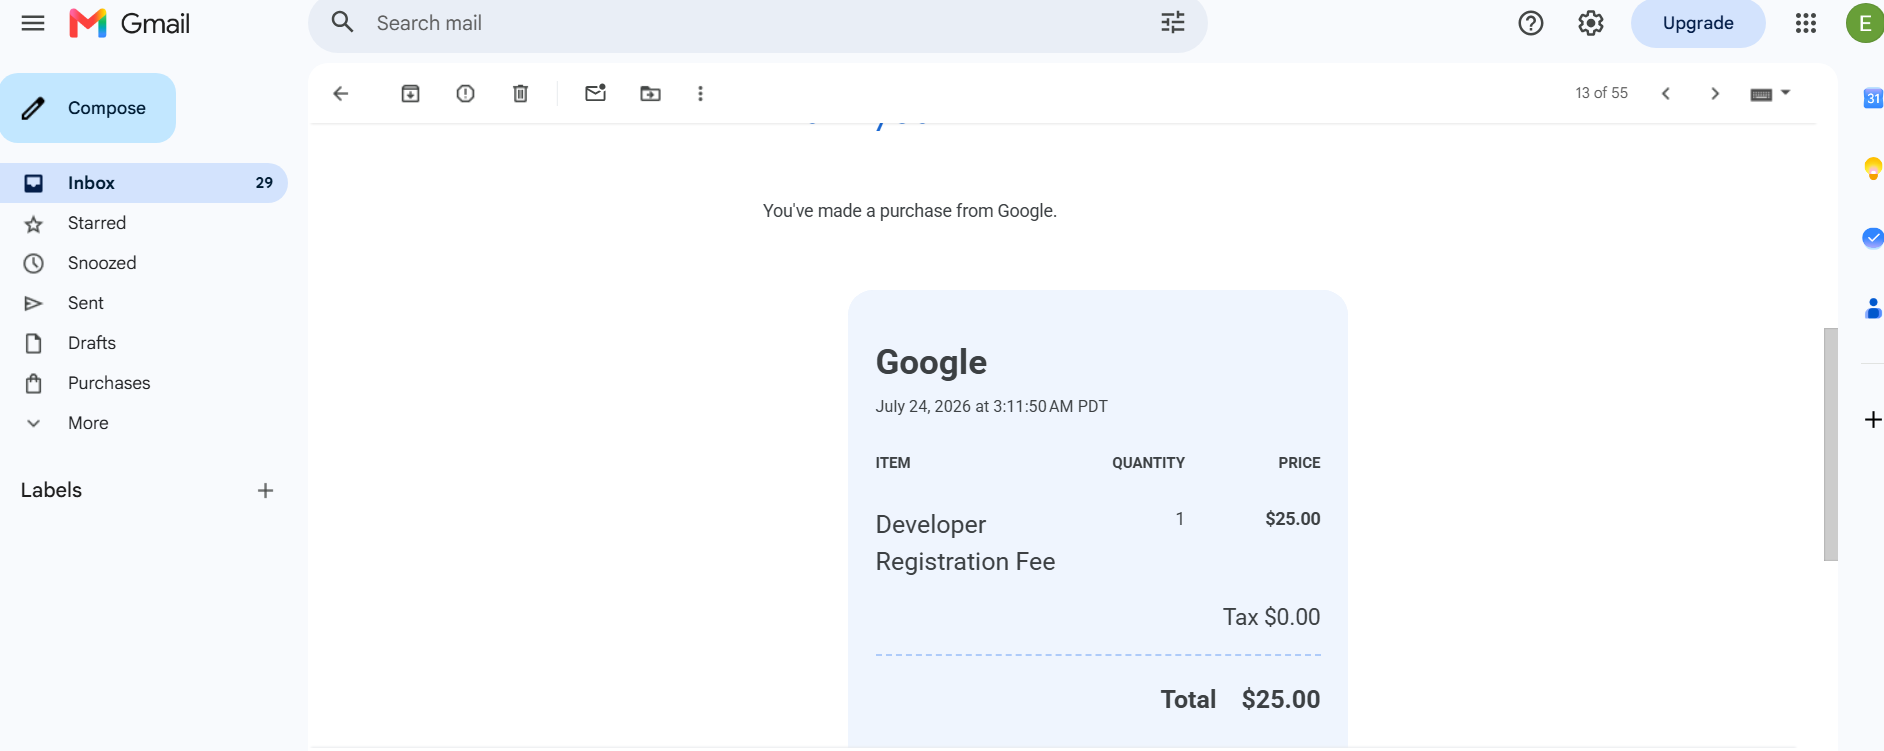Click the Gmail logo
Viewport: 1884px width, 751px height.
tap(129, 23)
